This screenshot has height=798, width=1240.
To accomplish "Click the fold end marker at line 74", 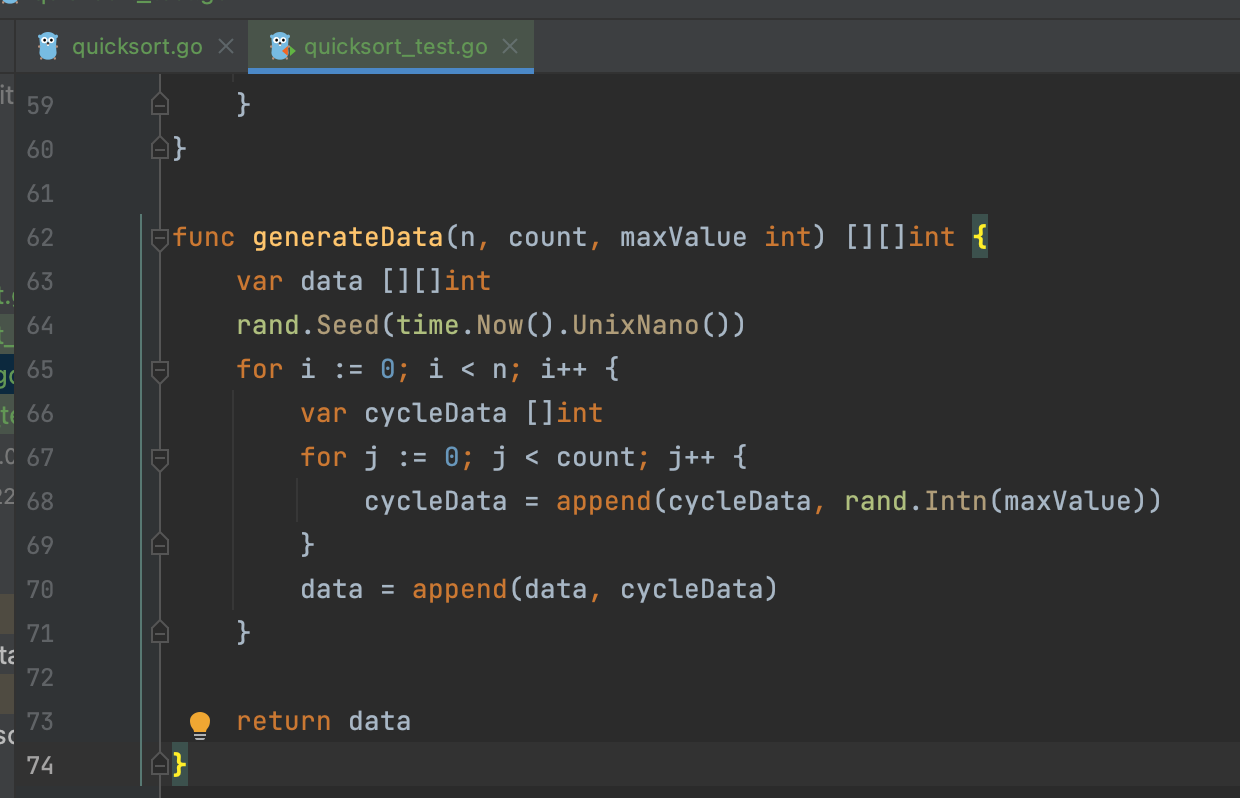I will 159,765.
